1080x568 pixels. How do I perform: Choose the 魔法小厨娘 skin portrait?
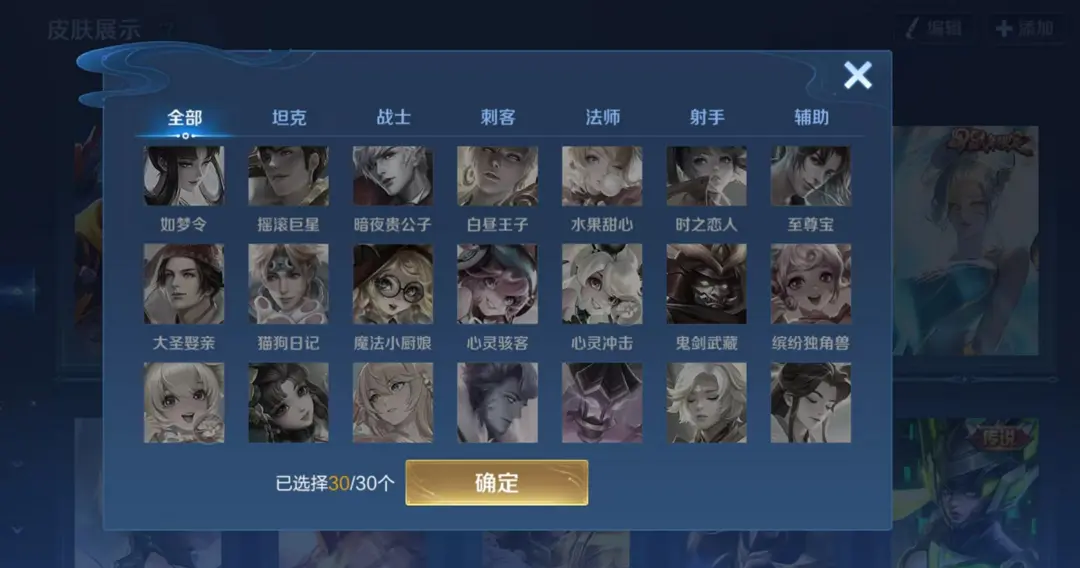(x=393, y=284)
